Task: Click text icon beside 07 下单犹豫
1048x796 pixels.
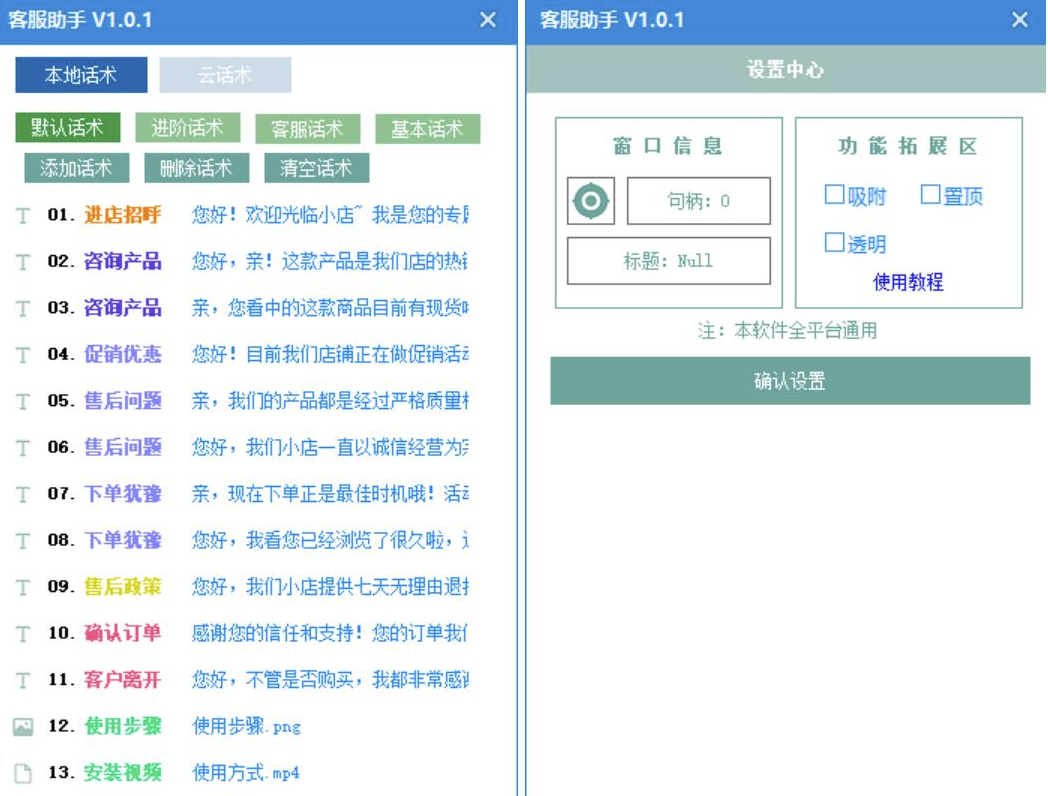Action: pyautogui.click(x=23, y=494)
